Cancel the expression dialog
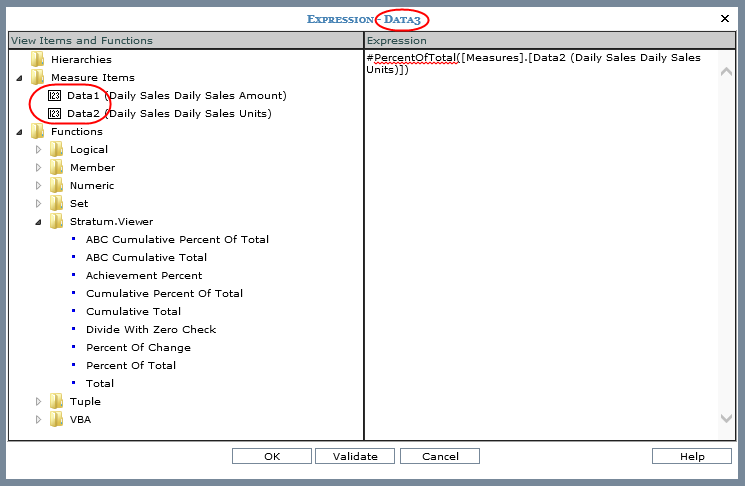Image resolution: width=745 pixels, height=486 pixels. pos(440,456)
